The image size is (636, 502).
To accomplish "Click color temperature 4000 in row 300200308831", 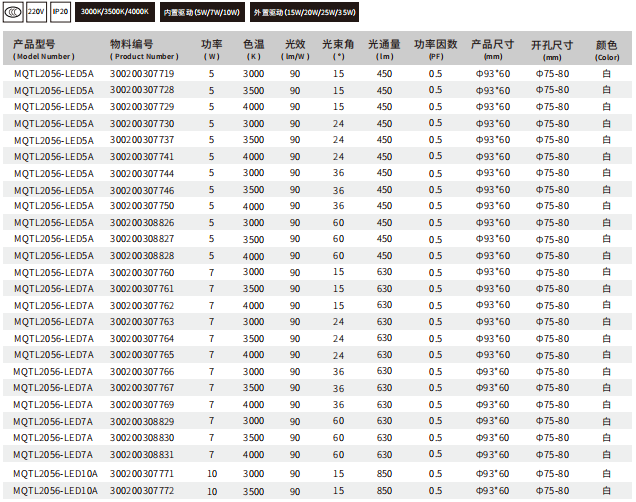I will (254, 455).
